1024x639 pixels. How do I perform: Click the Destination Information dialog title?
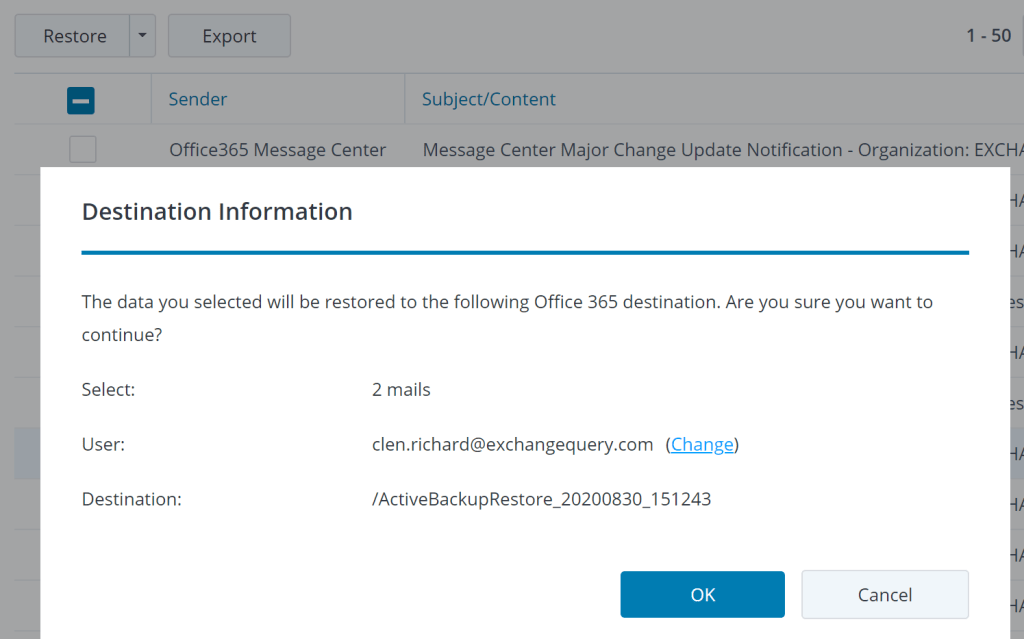click(217, 212)
